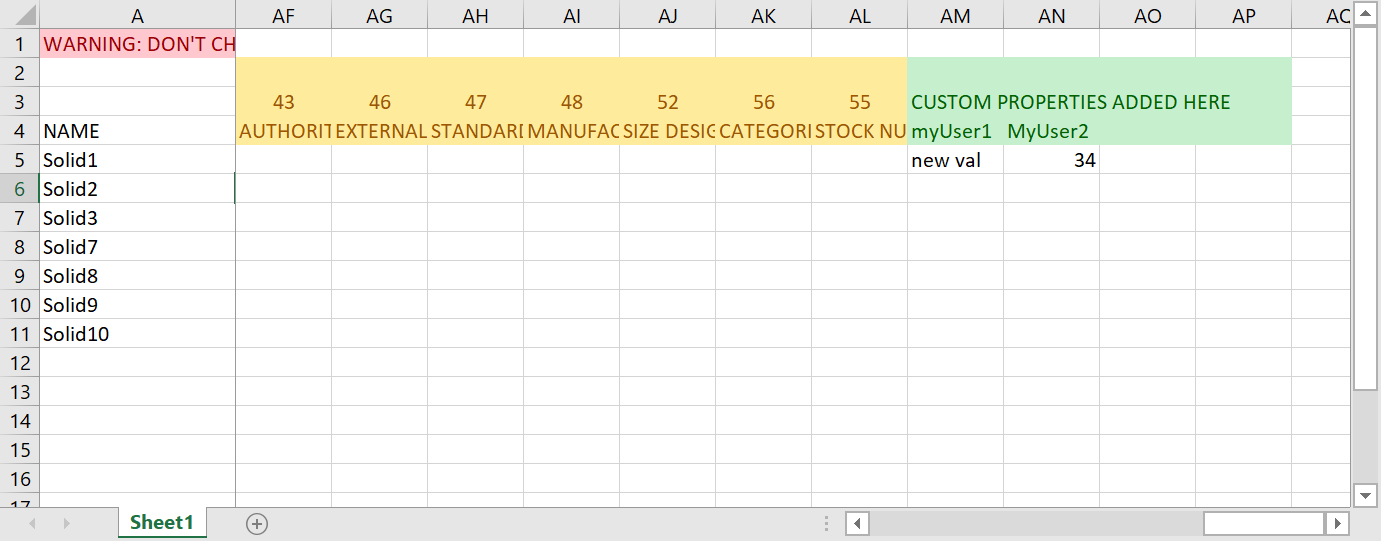Select row 5 header
This screenshot has height=541, width=1381.
click(20, 160)
